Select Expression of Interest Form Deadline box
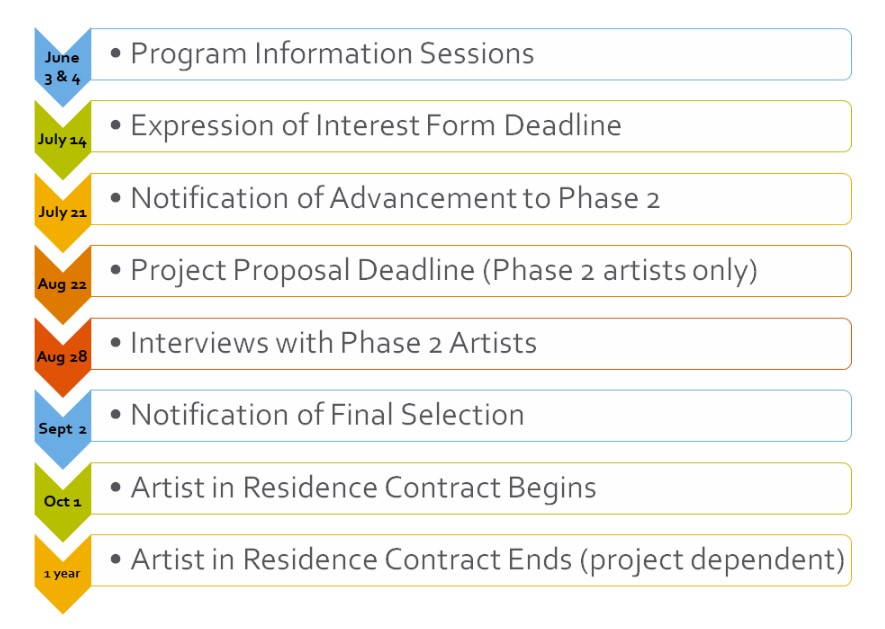 coord(471,126)
